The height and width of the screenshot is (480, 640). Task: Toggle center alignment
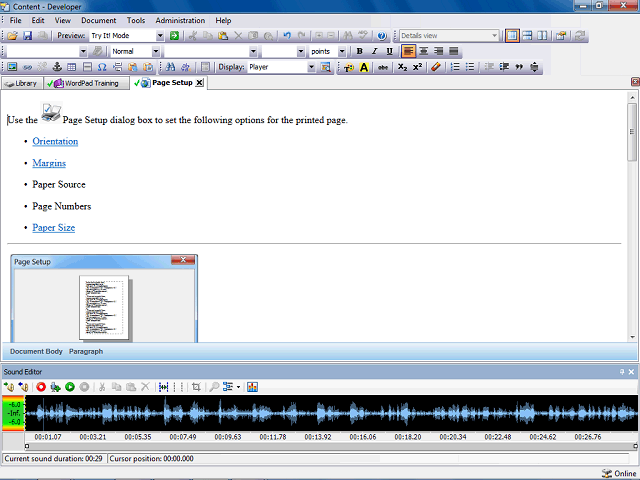[x=423, y=51]
